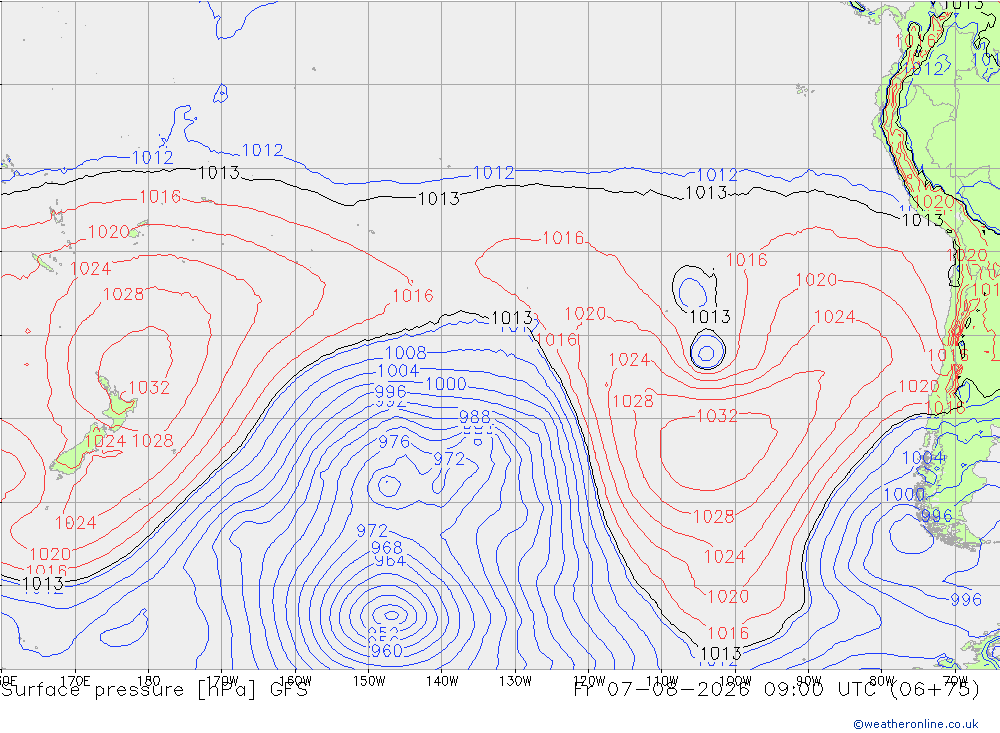Select the 150W longitude axis label
This screenshot has width=1000, height=733.
(369, 681)
